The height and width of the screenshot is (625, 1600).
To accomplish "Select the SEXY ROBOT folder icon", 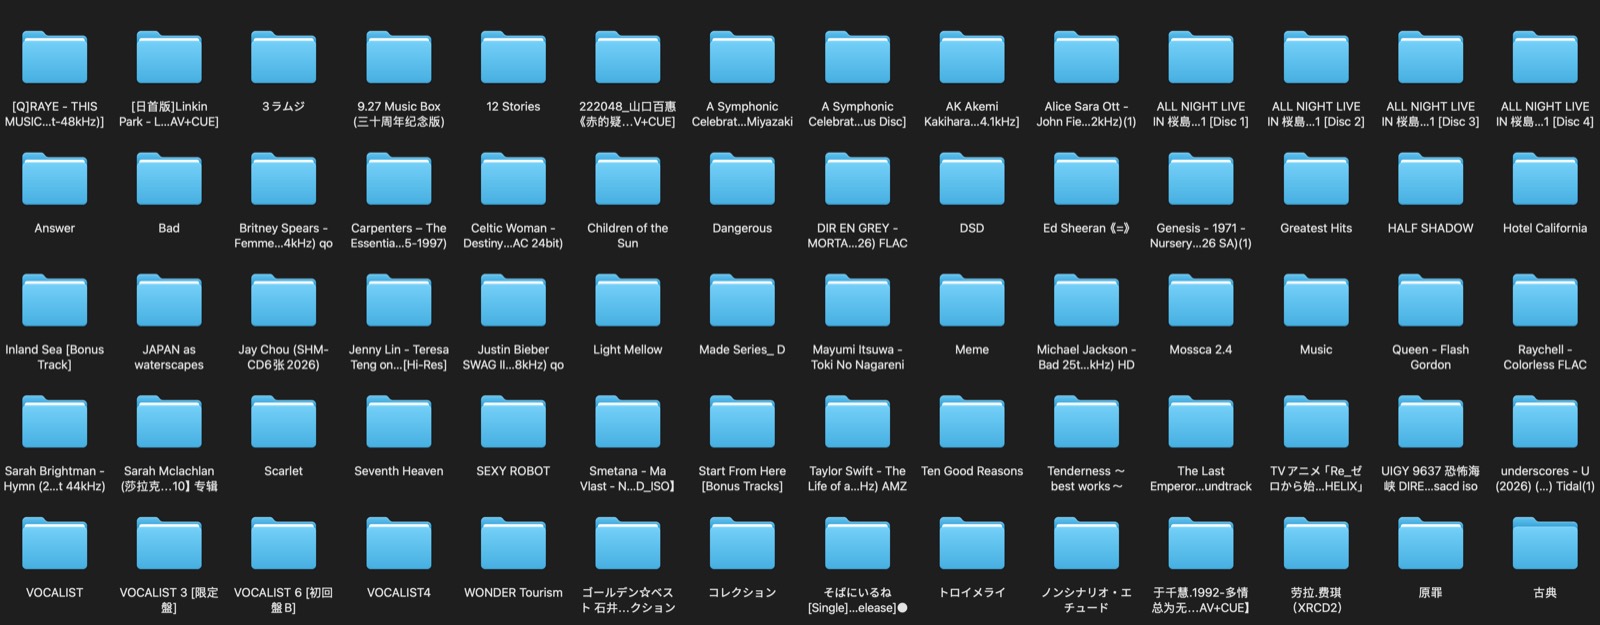I will pyautogui.click(x=513, y=422).
